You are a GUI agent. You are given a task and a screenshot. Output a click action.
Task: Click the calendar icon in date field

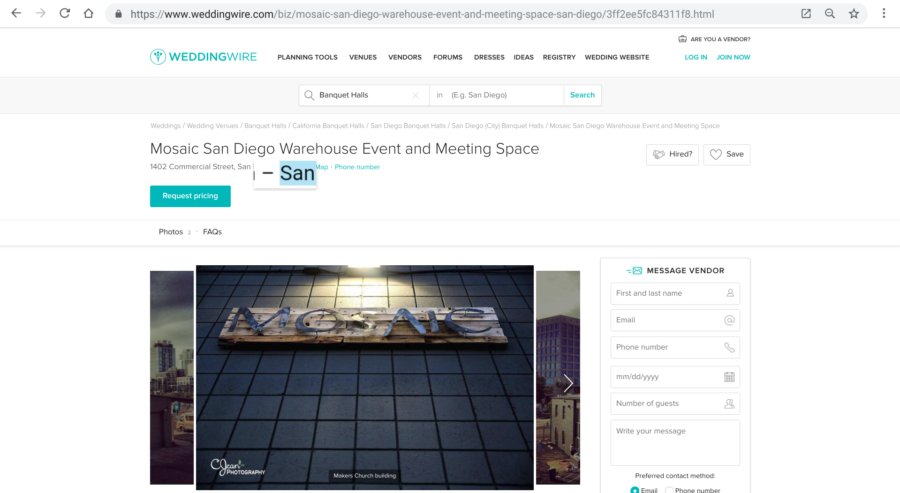pos(729,377)
